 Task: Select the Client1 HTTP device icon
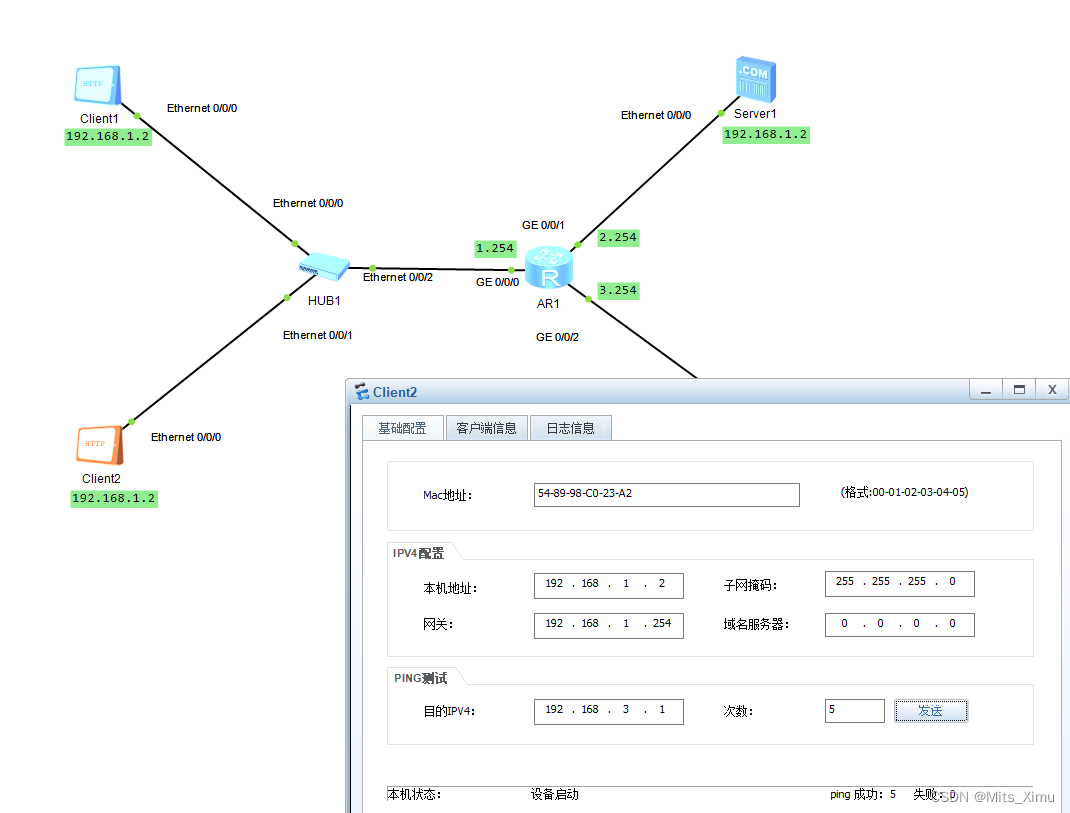pyautogui.click(x=96, y=85)
